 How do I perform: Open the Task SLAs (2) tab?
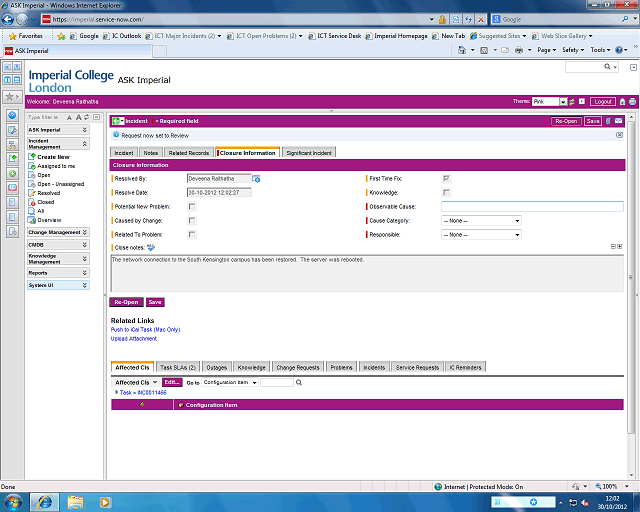pos(178,367)
